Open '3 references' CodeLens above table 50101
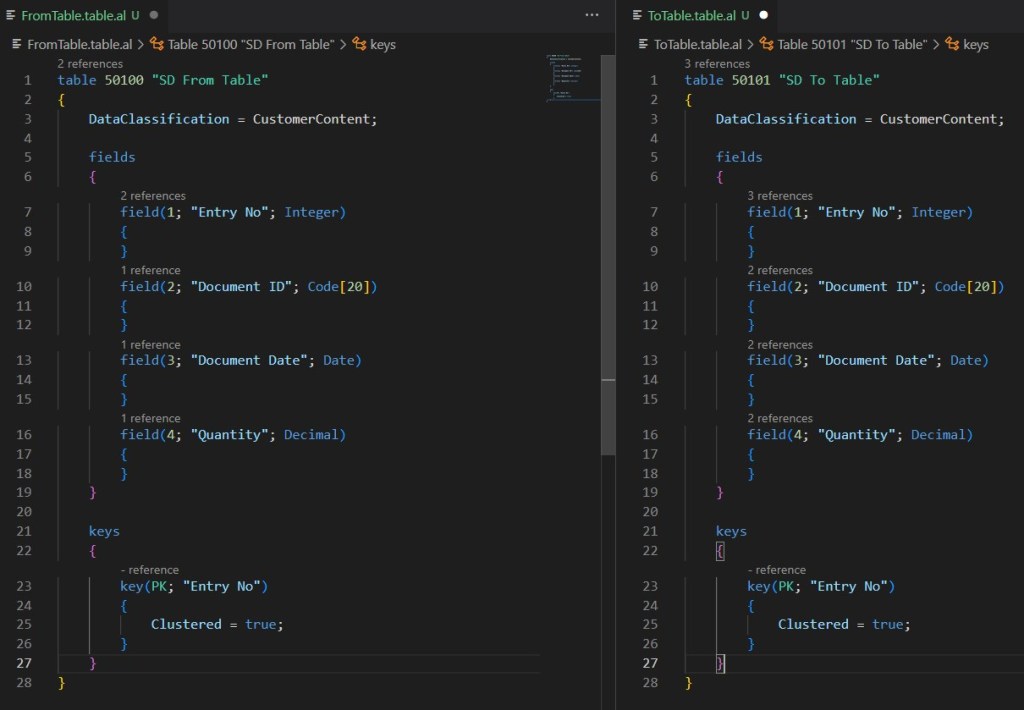The height and width of the screenshot is (710, 1024). [x=716, y=64]
